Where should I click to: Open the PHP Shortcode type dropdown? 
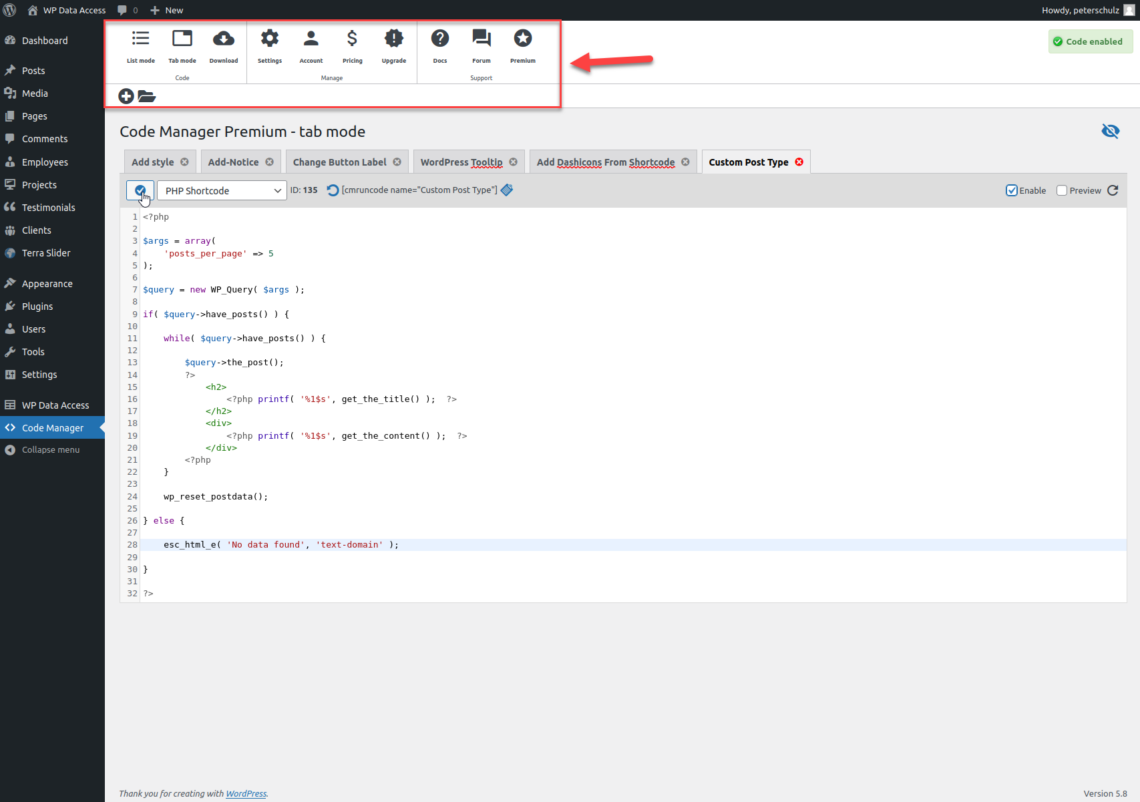[x=221, y=190]
